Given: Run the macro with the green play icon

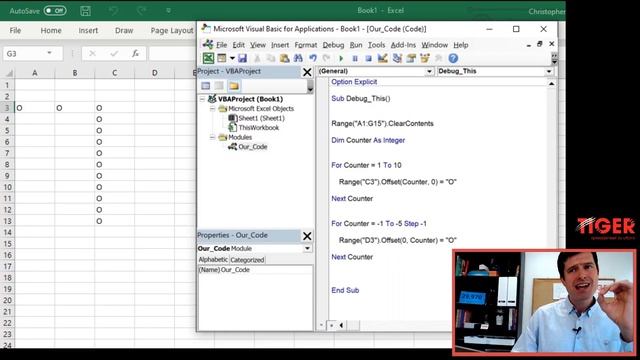Looking at the screenshot, I should [341, 58].
